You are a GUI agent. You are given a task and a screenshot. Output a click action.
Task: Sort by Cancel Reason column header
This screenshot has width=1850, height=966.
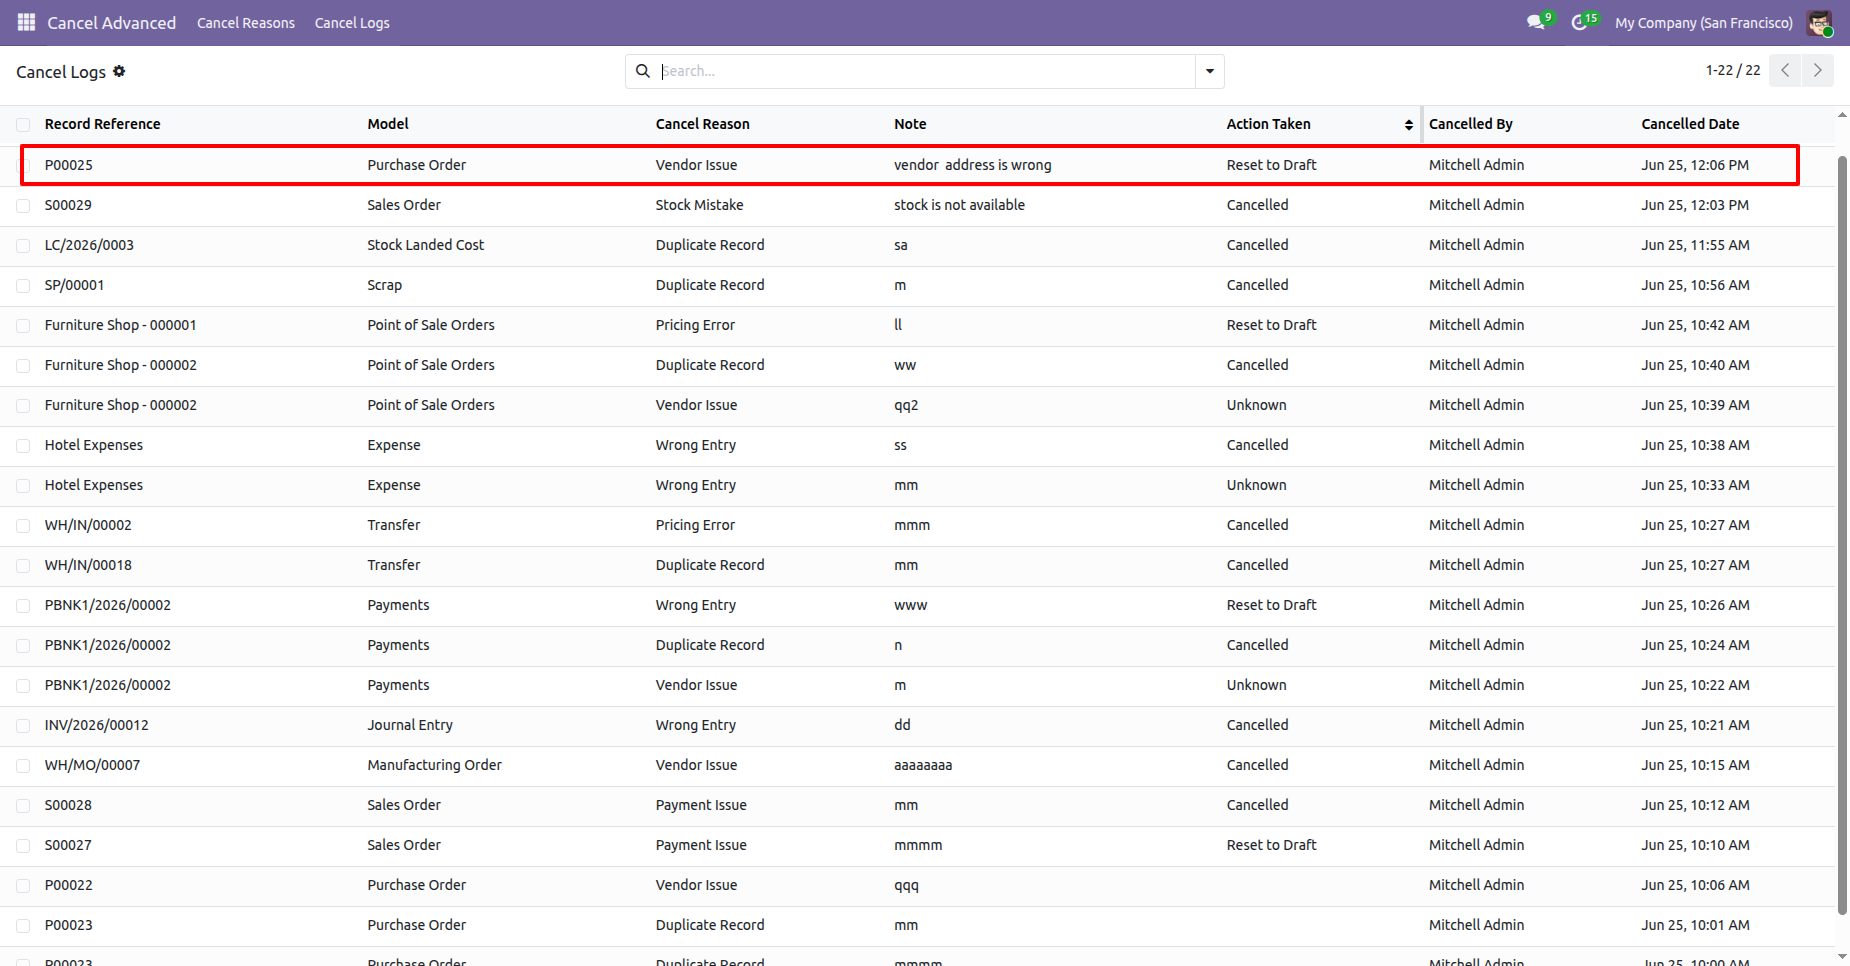click(x=703, y=124)
